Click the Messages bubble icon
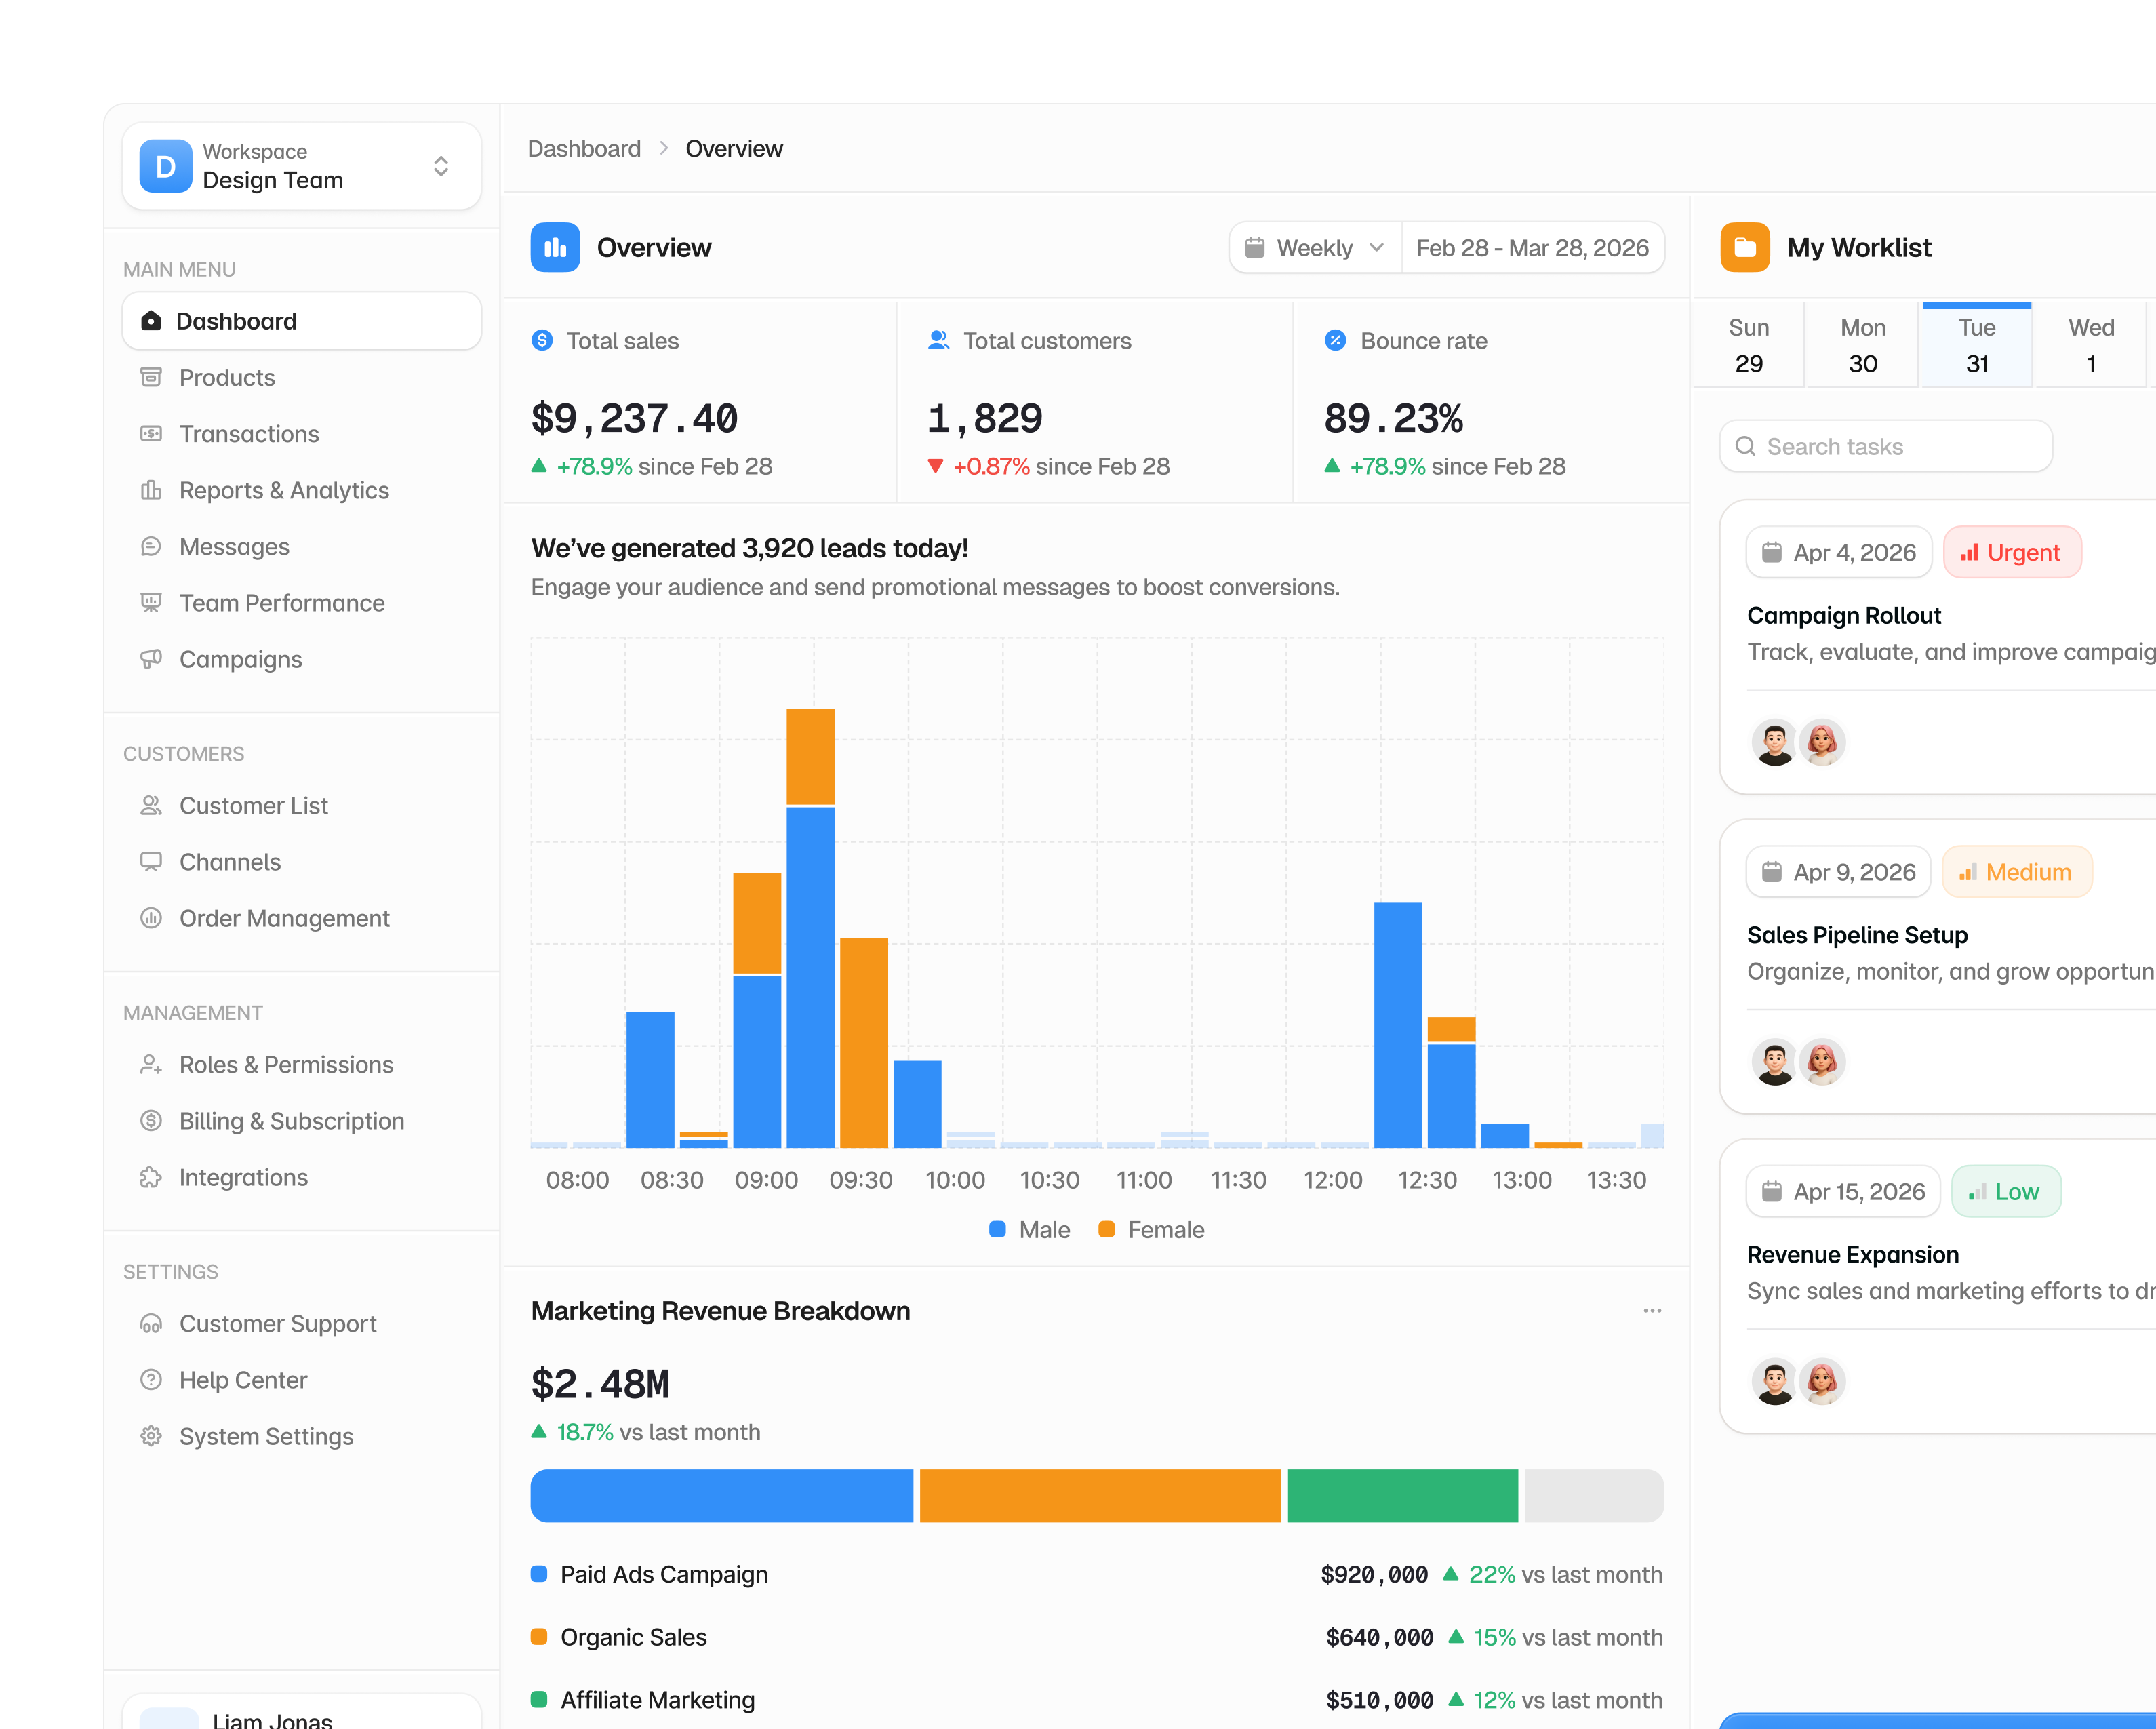 click(x=151, y=546)
